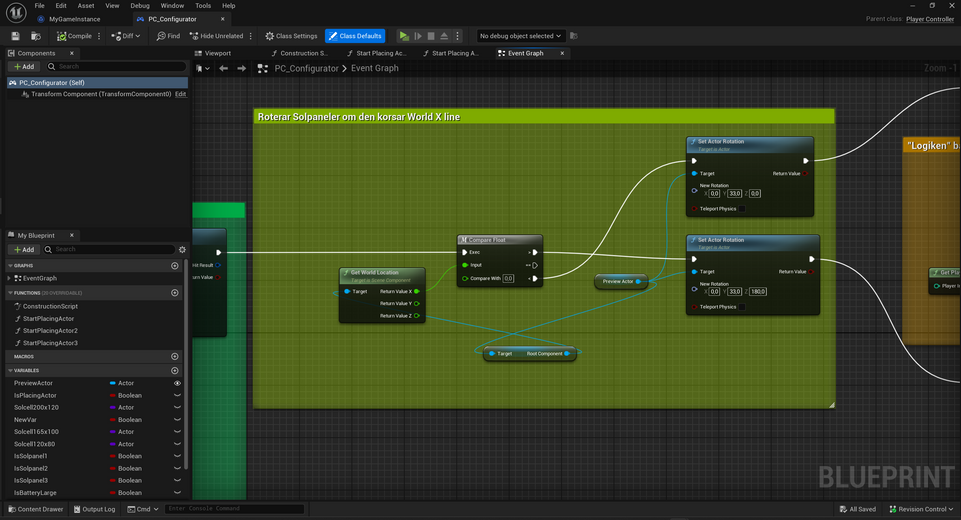This screenshot has width=961, height=520.
Task: Switch to the Viewport tab
Action: pyautogui.click(x=217, y=53)
